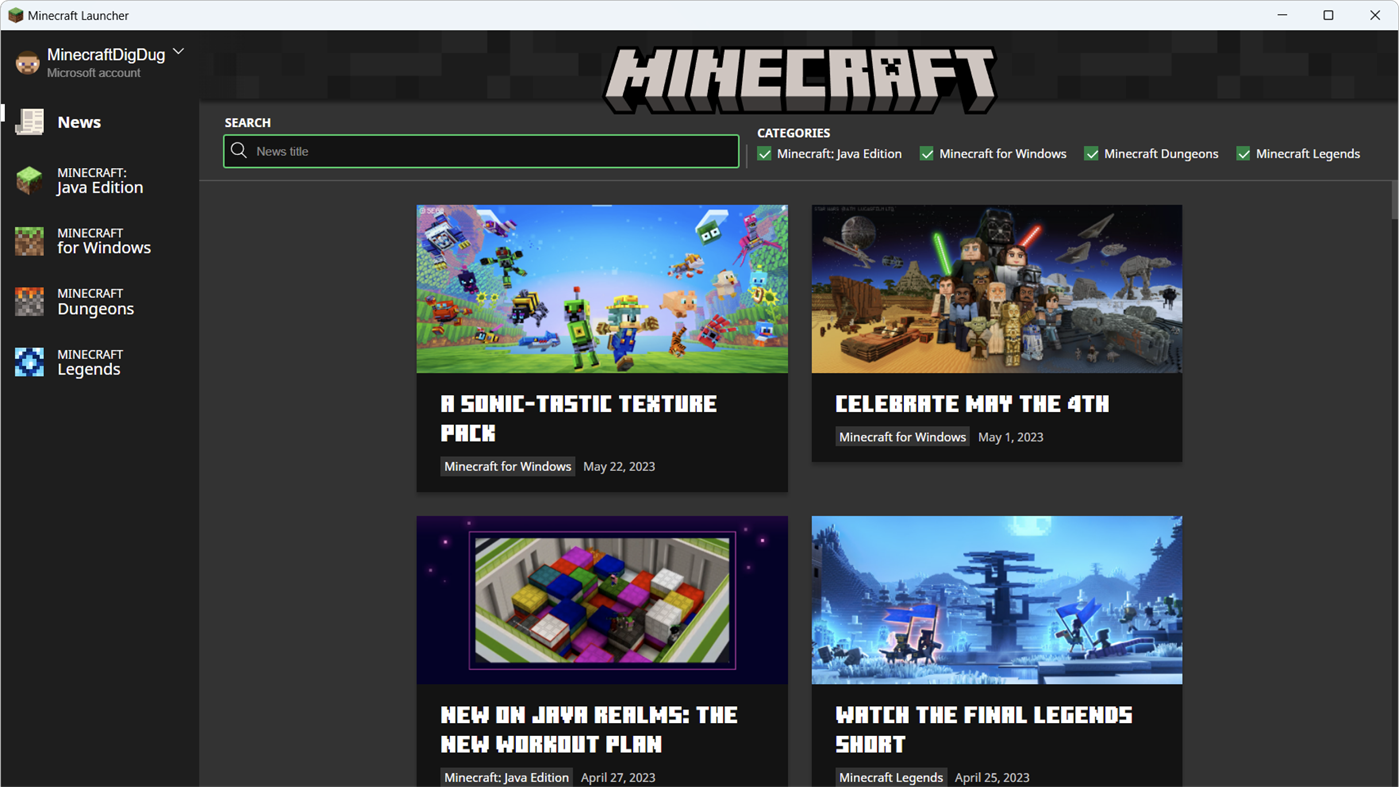
Task: Disable the Minecraft Dungeons category filter
Action: [x=1091, y=154]
